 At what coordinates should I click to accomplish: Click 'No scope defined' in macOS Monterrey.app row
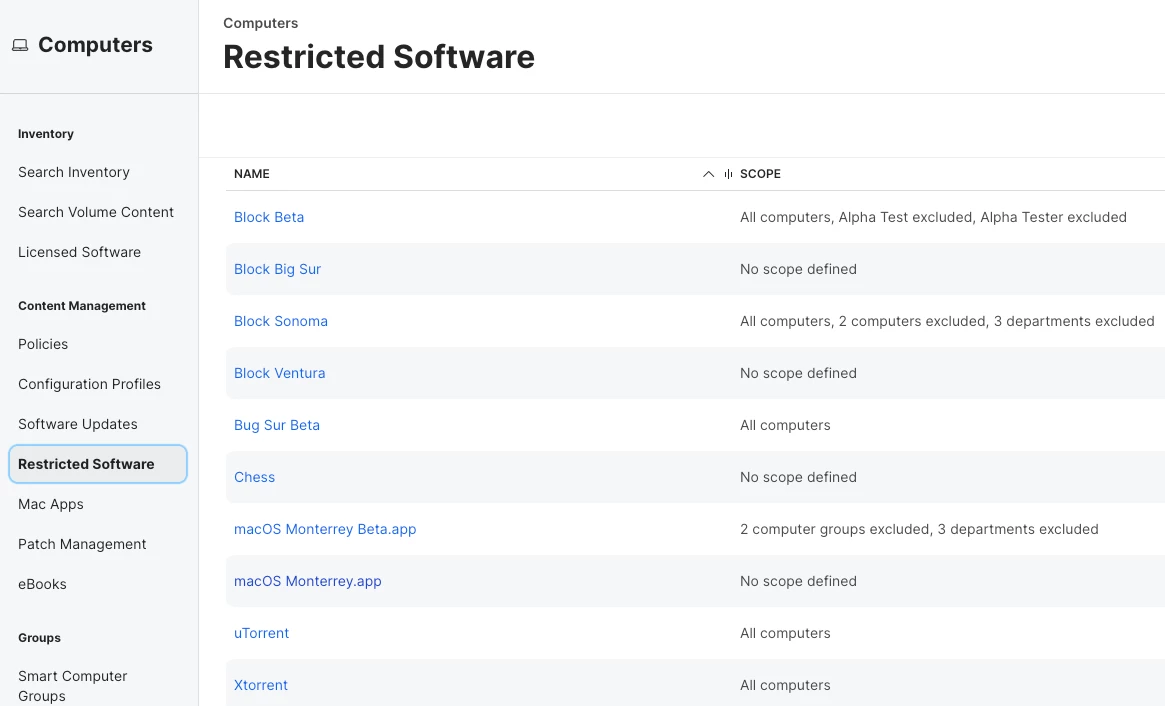coord(798,581)
